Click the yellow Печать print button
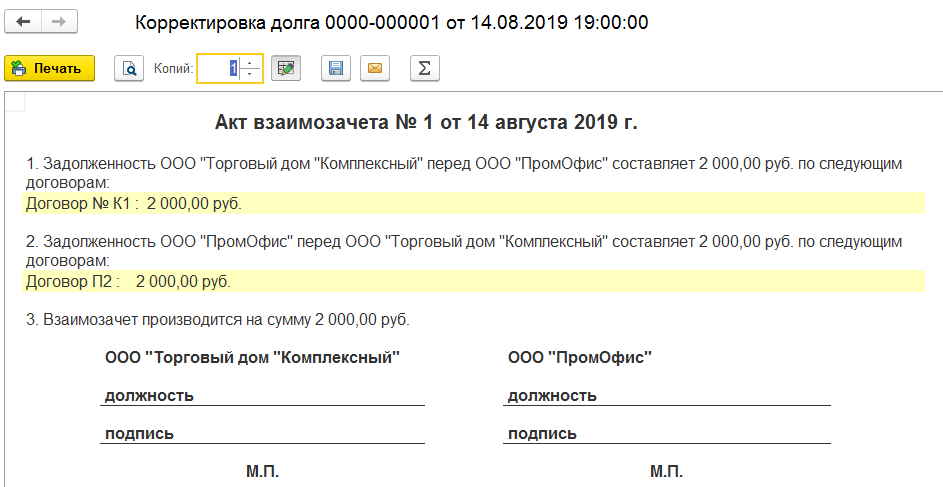The height and width of the screenshot is (487, 943). 49,69
